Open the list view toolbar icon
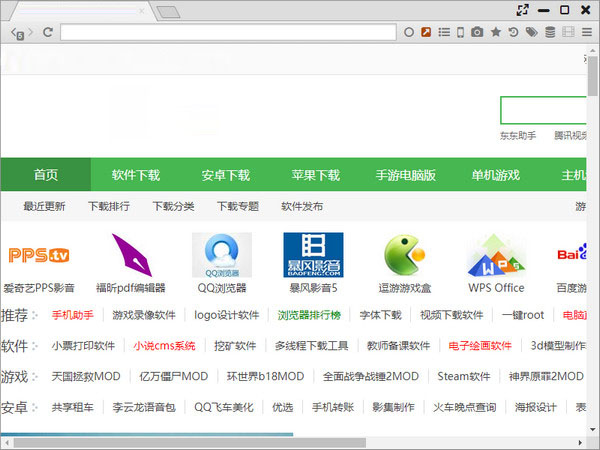 click(x=444, y=32)
